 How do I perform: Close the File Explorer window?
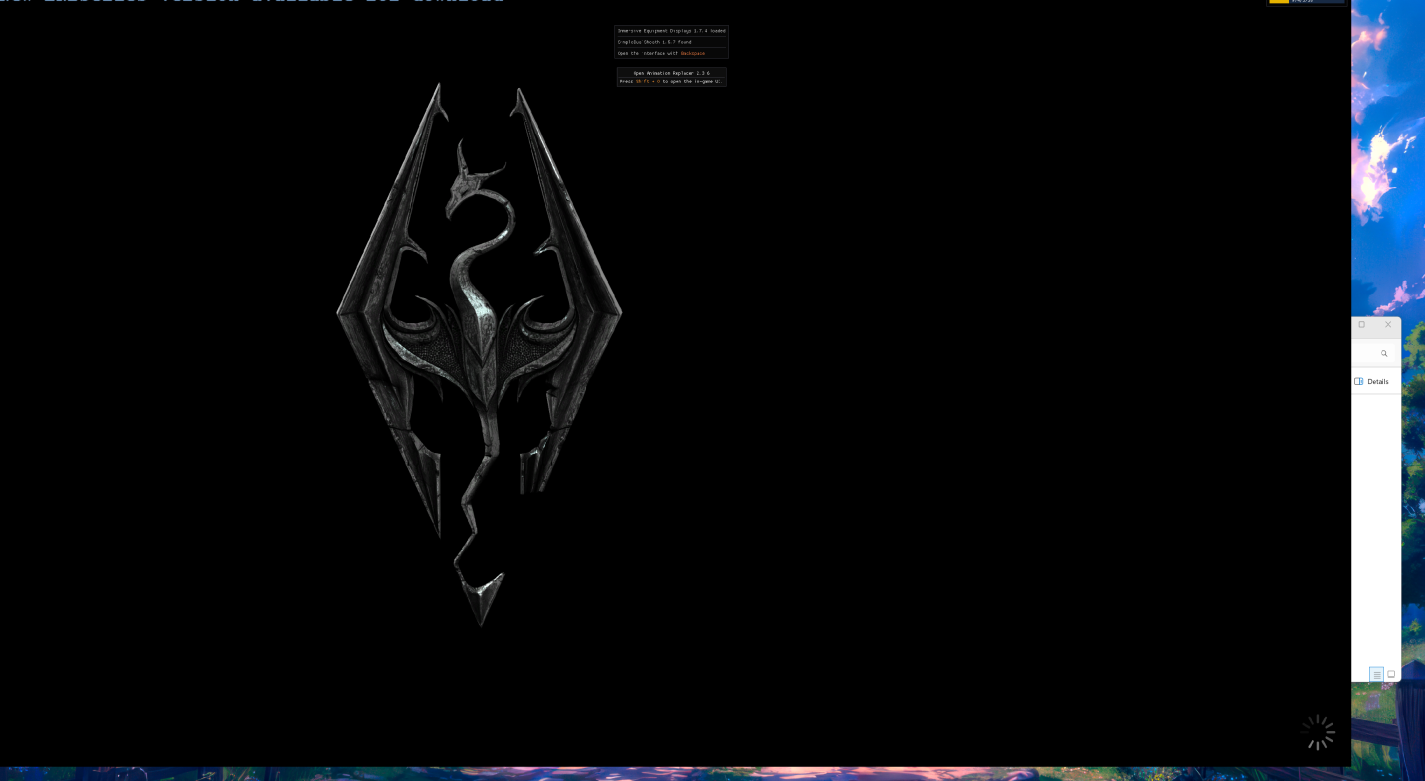coord(1388,325)
